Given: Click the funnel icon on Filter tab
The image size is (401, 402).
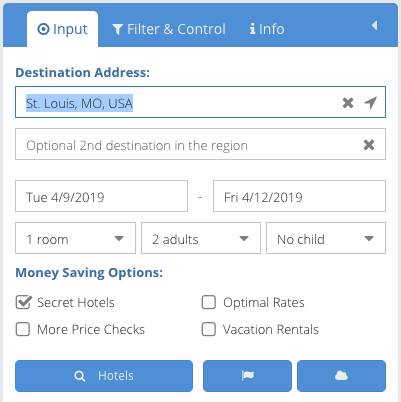Looking at the screenshot, I should pos(118,29).
